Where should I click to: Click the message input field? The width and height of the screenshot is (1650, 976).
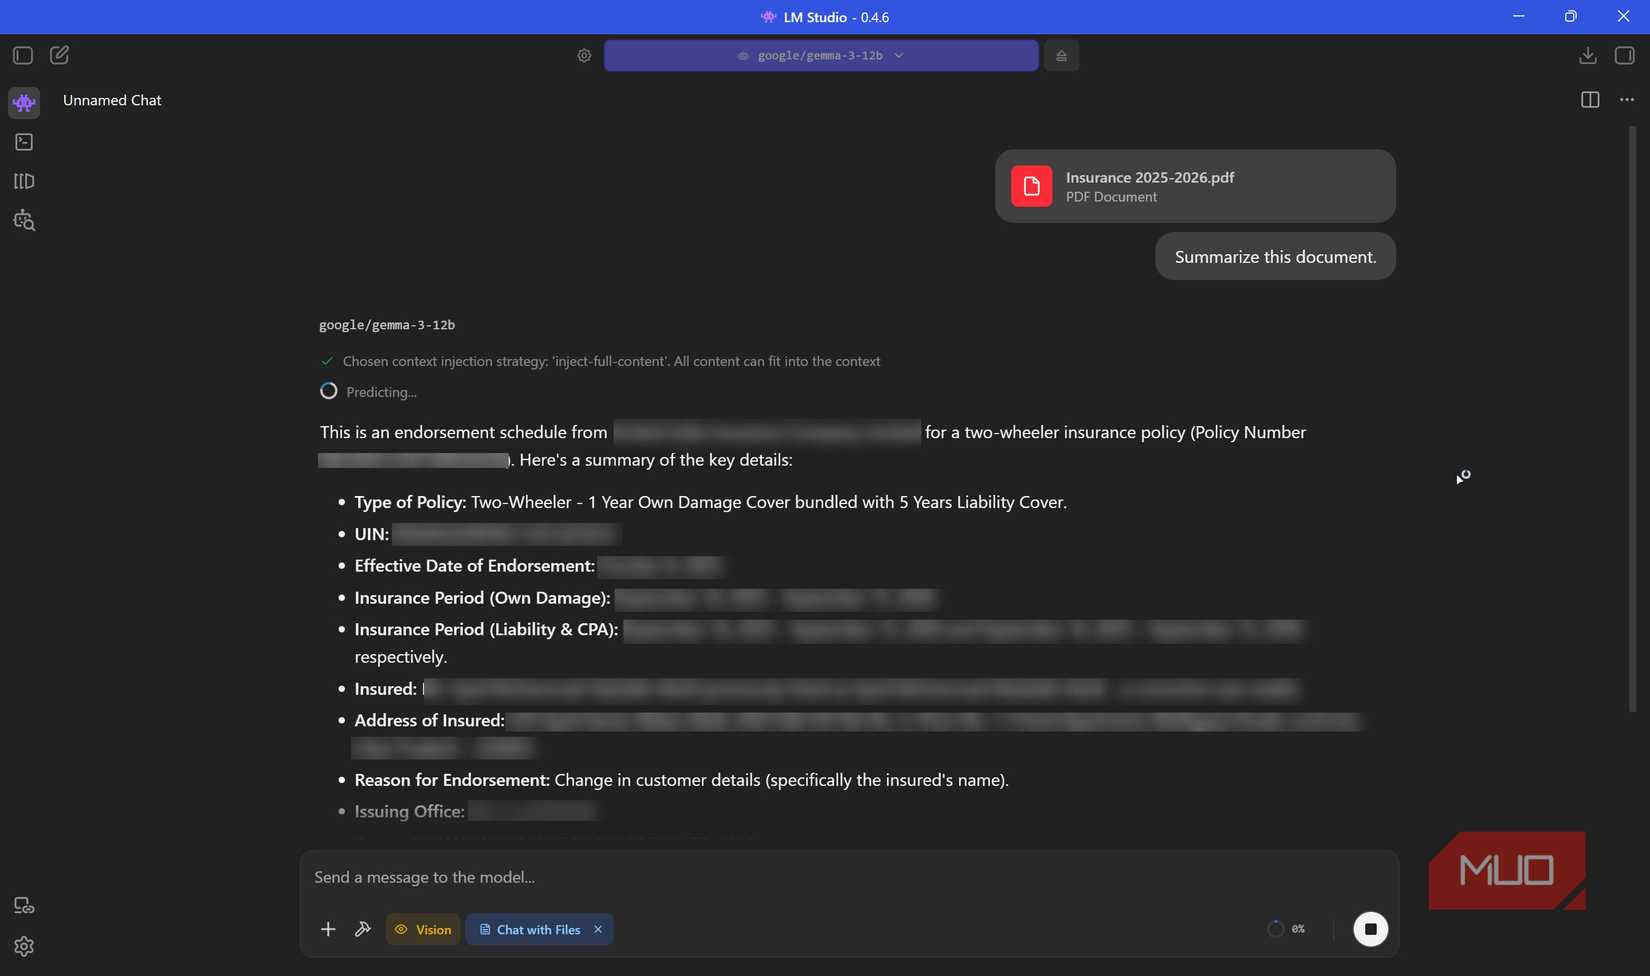click(848, 877)
